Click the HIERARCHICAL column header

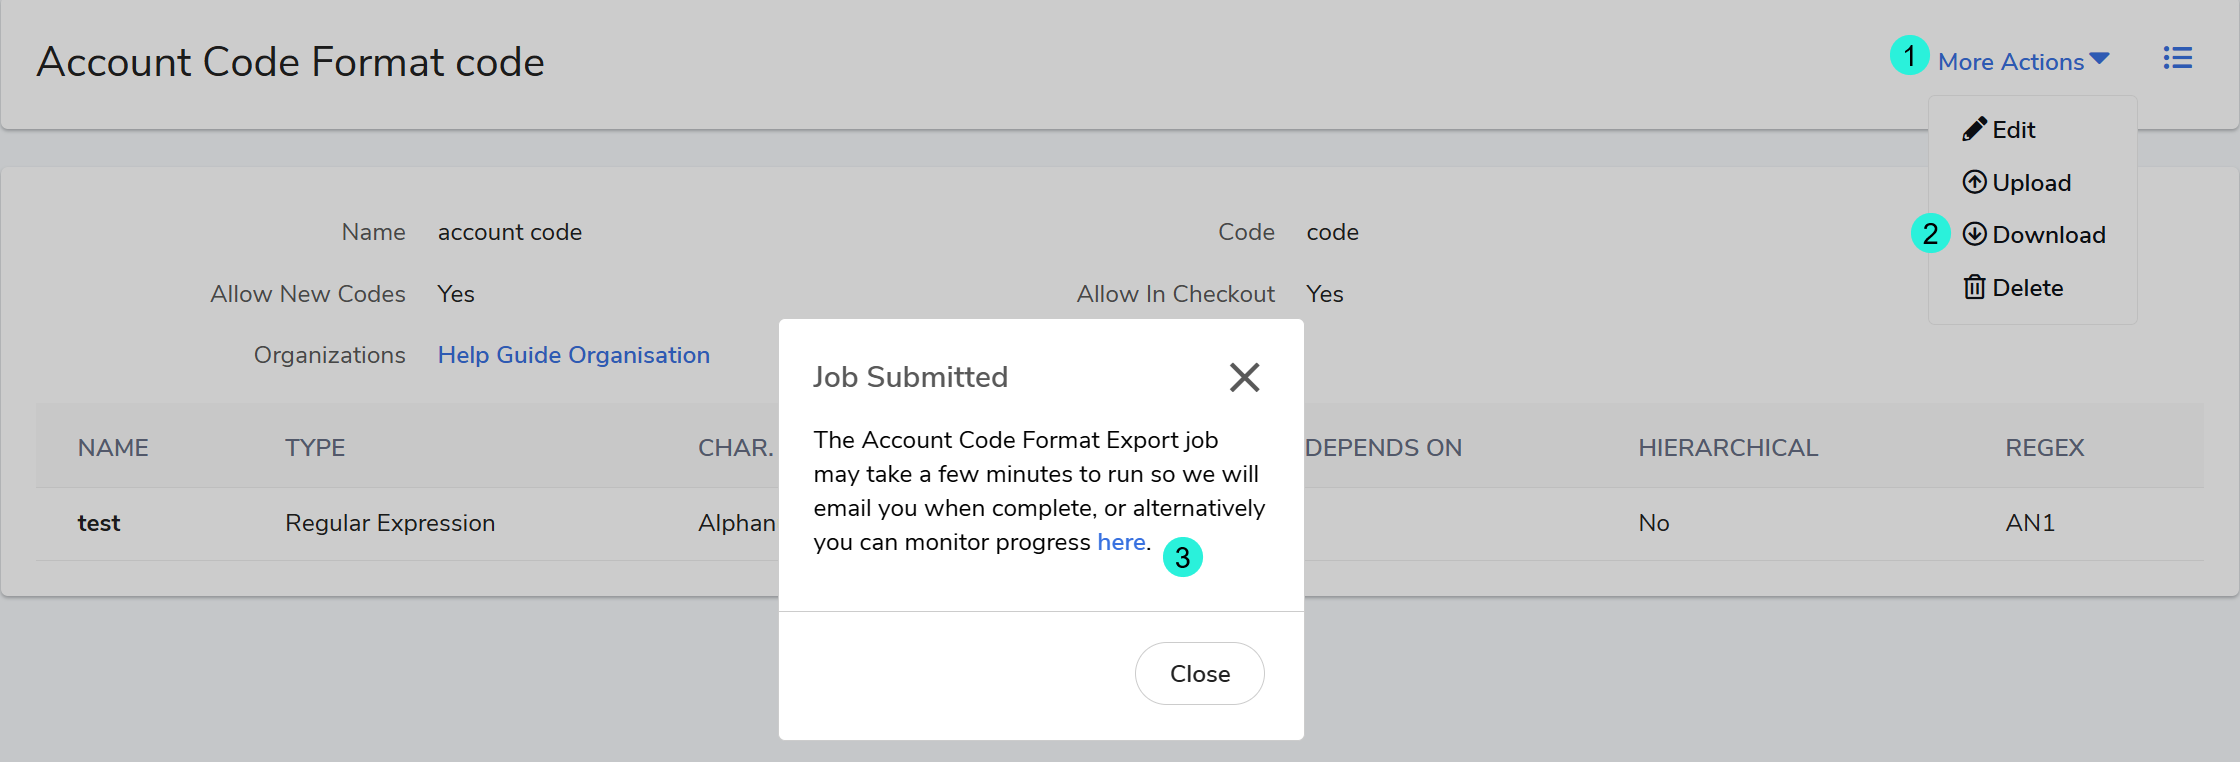(1727, 448)
